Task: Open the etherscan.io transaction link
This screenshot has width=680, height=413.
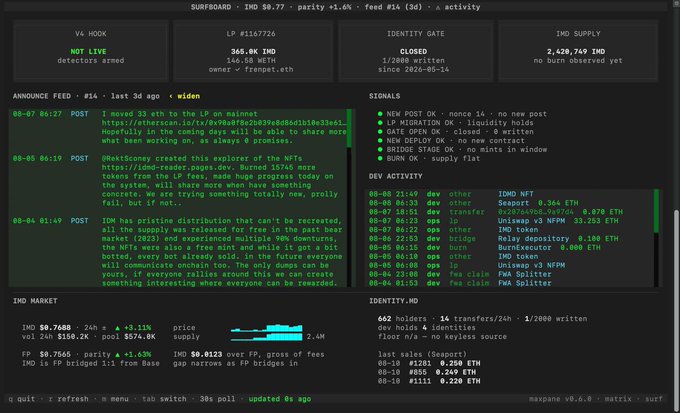Action: [224, 123]
